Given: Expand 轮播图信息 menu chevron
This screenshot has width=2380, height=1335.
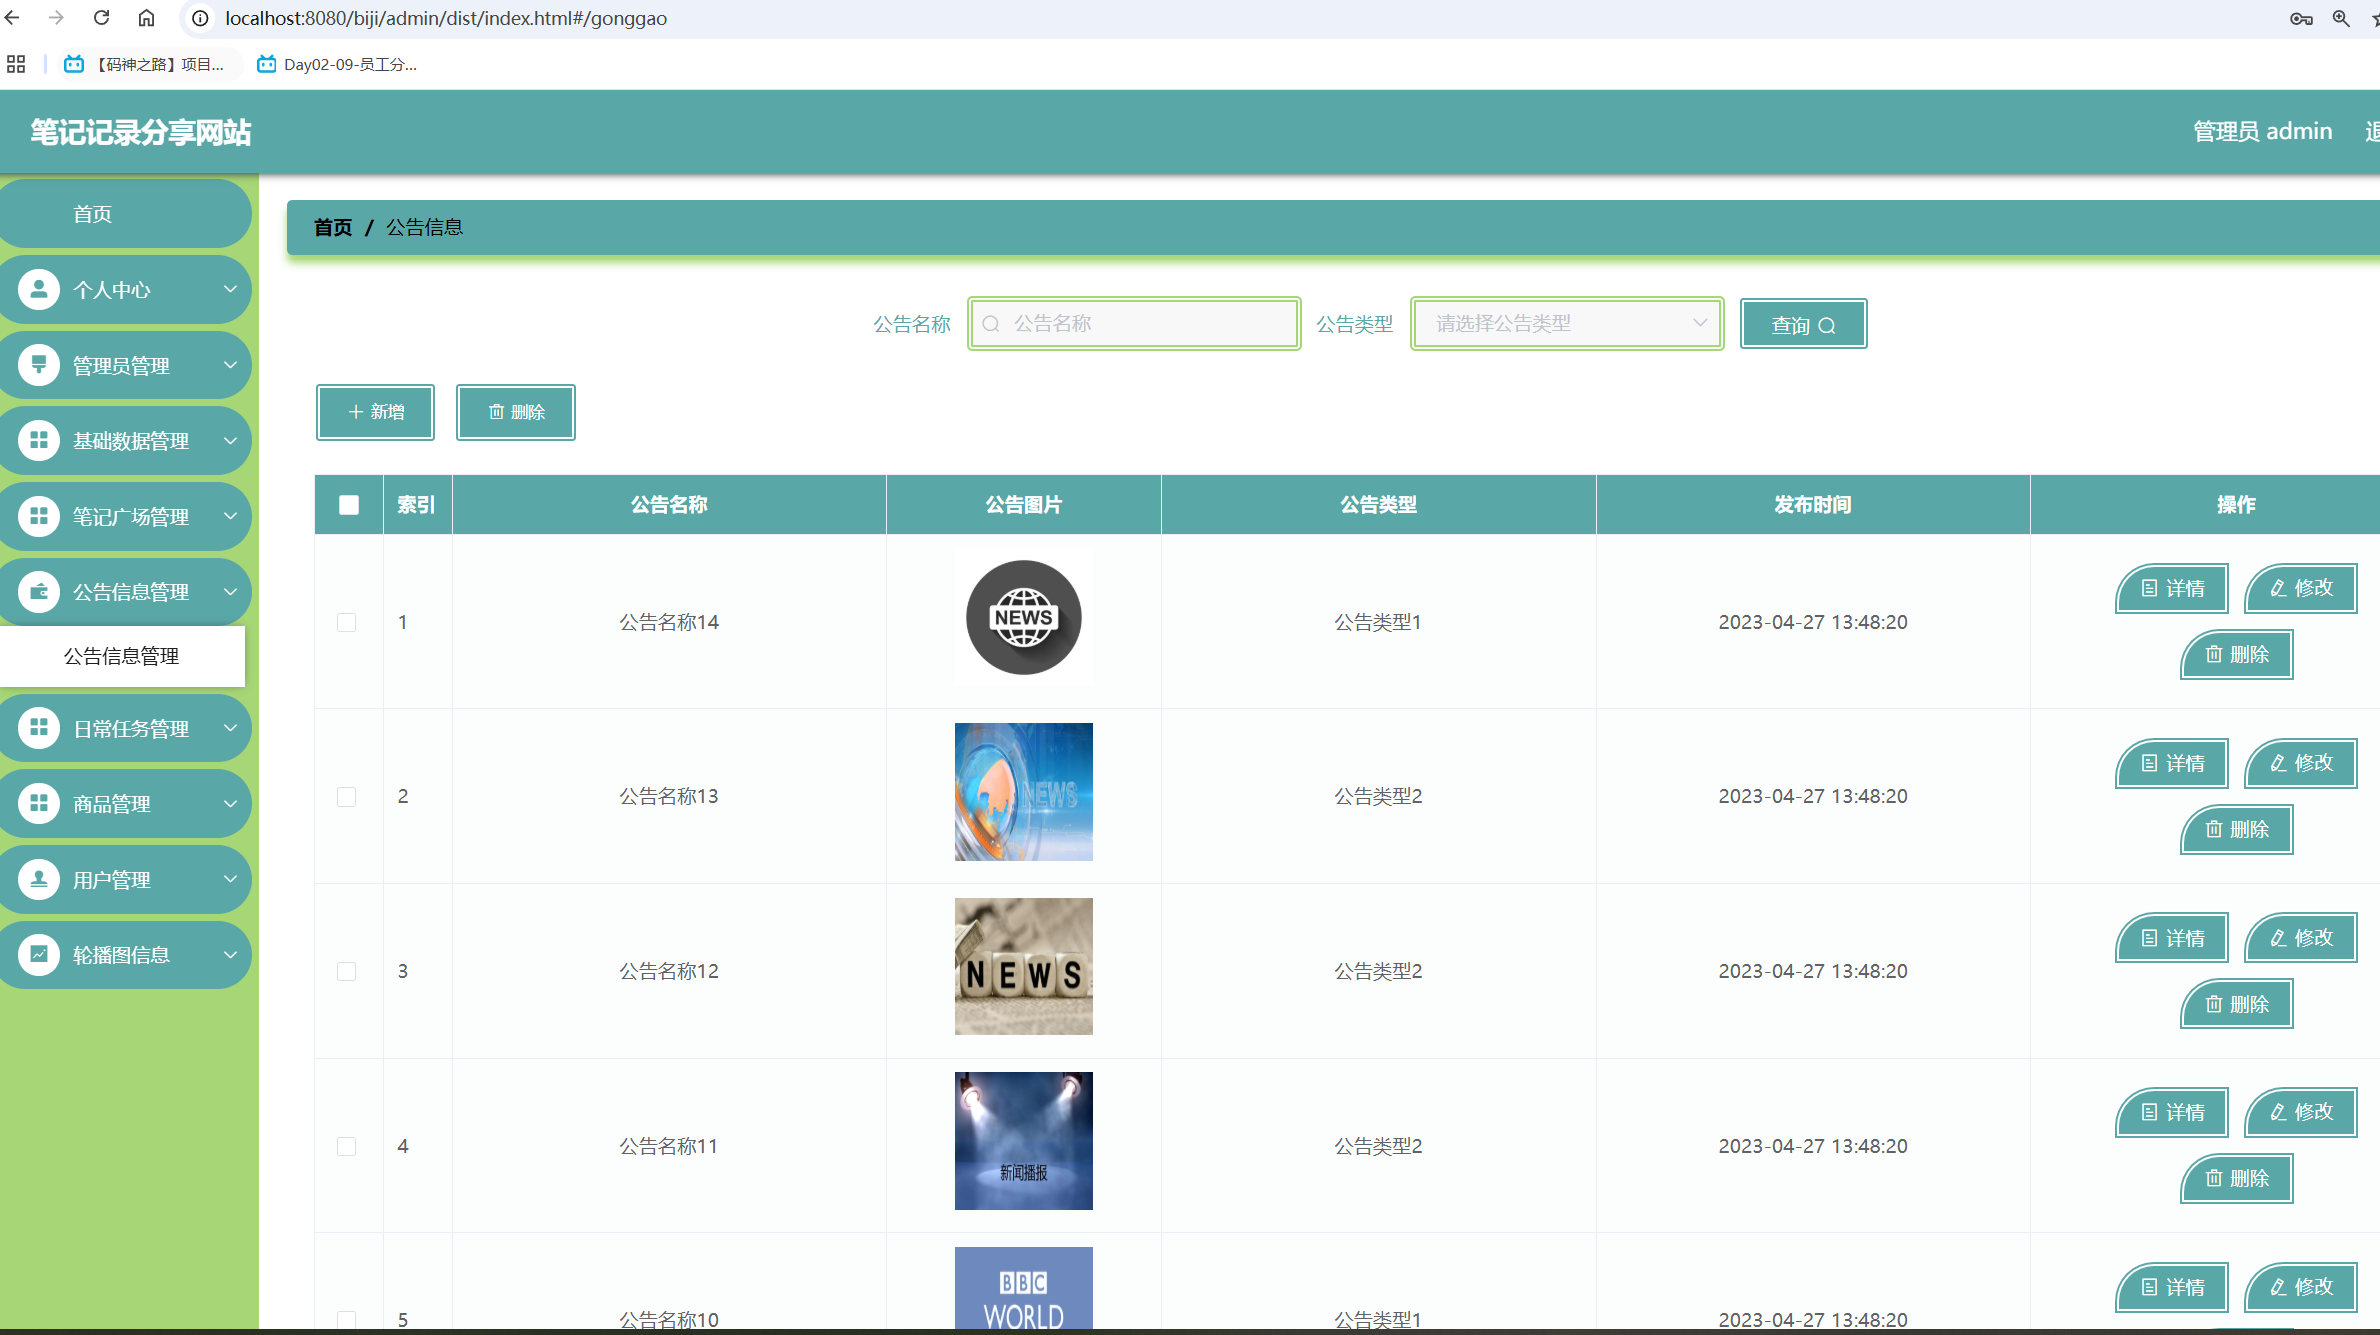Looking at the screenshot, I should [x=230, y=954].
